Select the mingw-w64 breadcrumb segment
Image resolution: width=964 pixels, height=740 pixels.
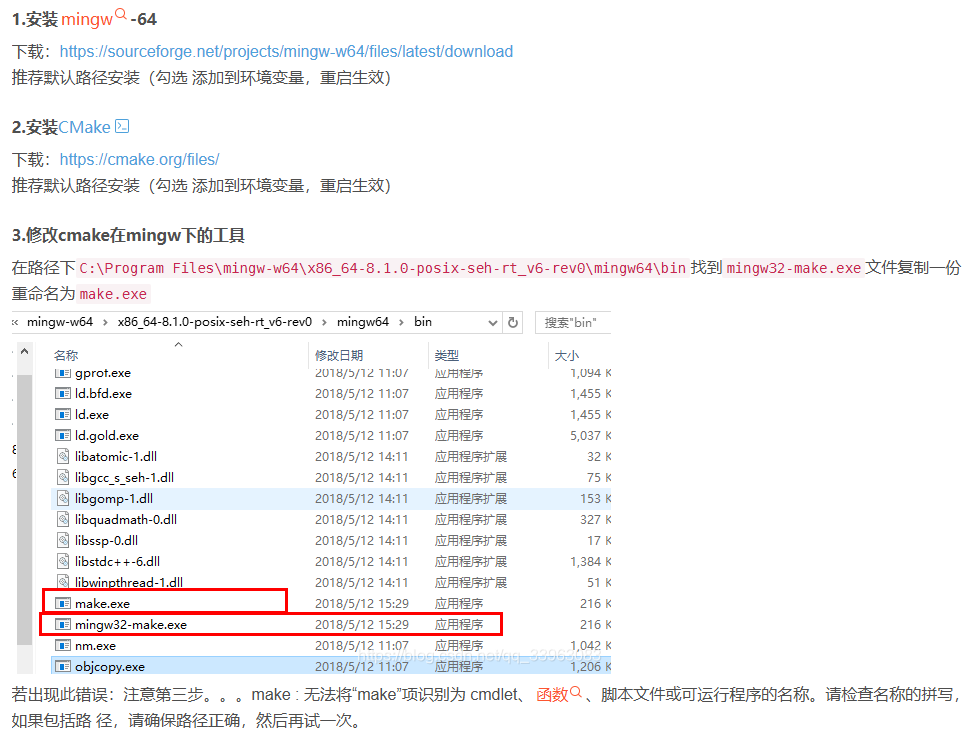(60, 322)
